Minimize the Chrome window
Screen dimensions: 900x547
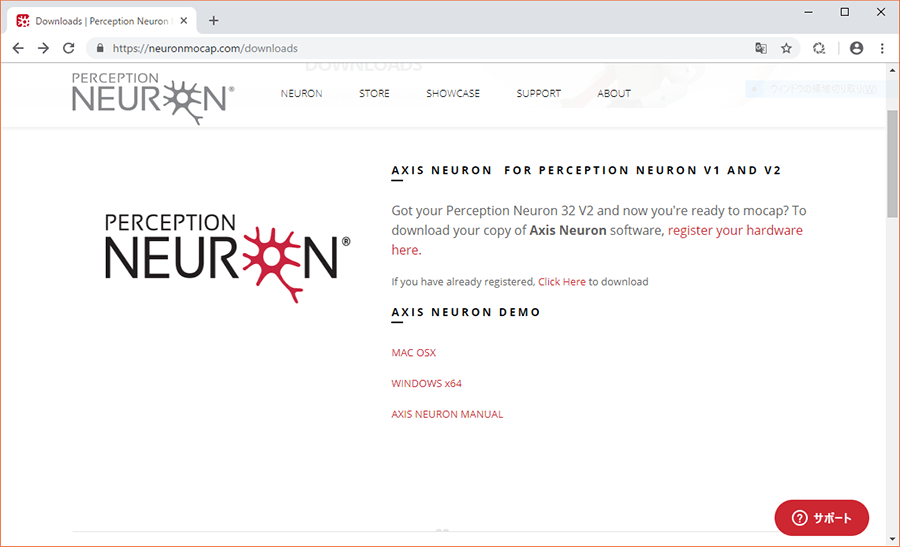coord(808,12)
